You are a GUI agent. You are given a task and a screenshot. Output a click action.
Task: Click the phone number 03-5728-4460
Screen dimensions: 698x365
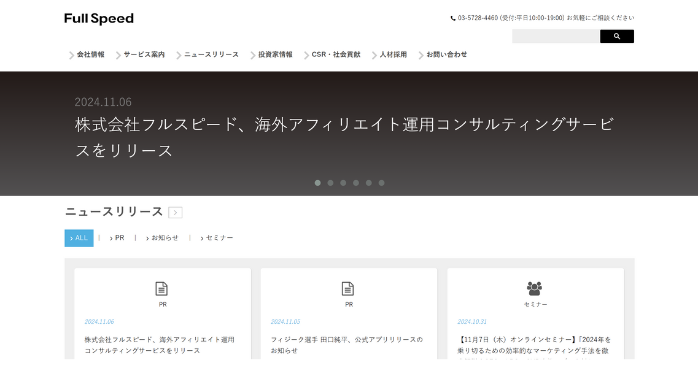pyautogui.click(x=478, y=18)
